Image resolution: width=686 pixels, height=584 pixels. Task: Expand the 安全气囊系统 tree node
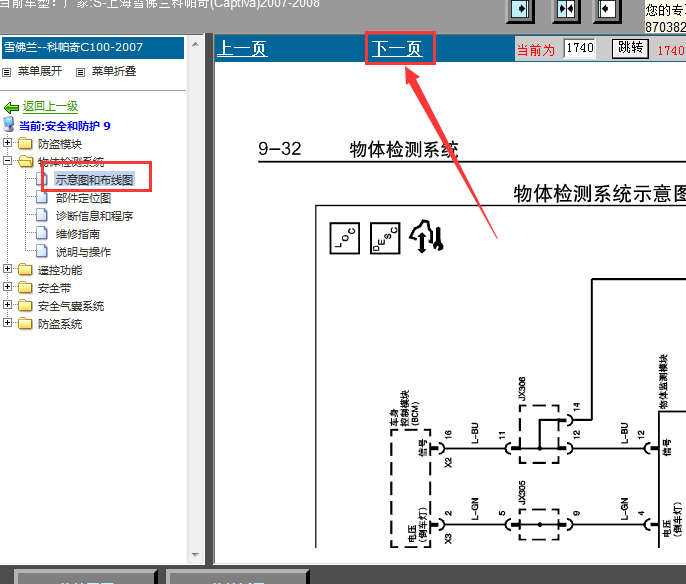(x=7, y=304)
